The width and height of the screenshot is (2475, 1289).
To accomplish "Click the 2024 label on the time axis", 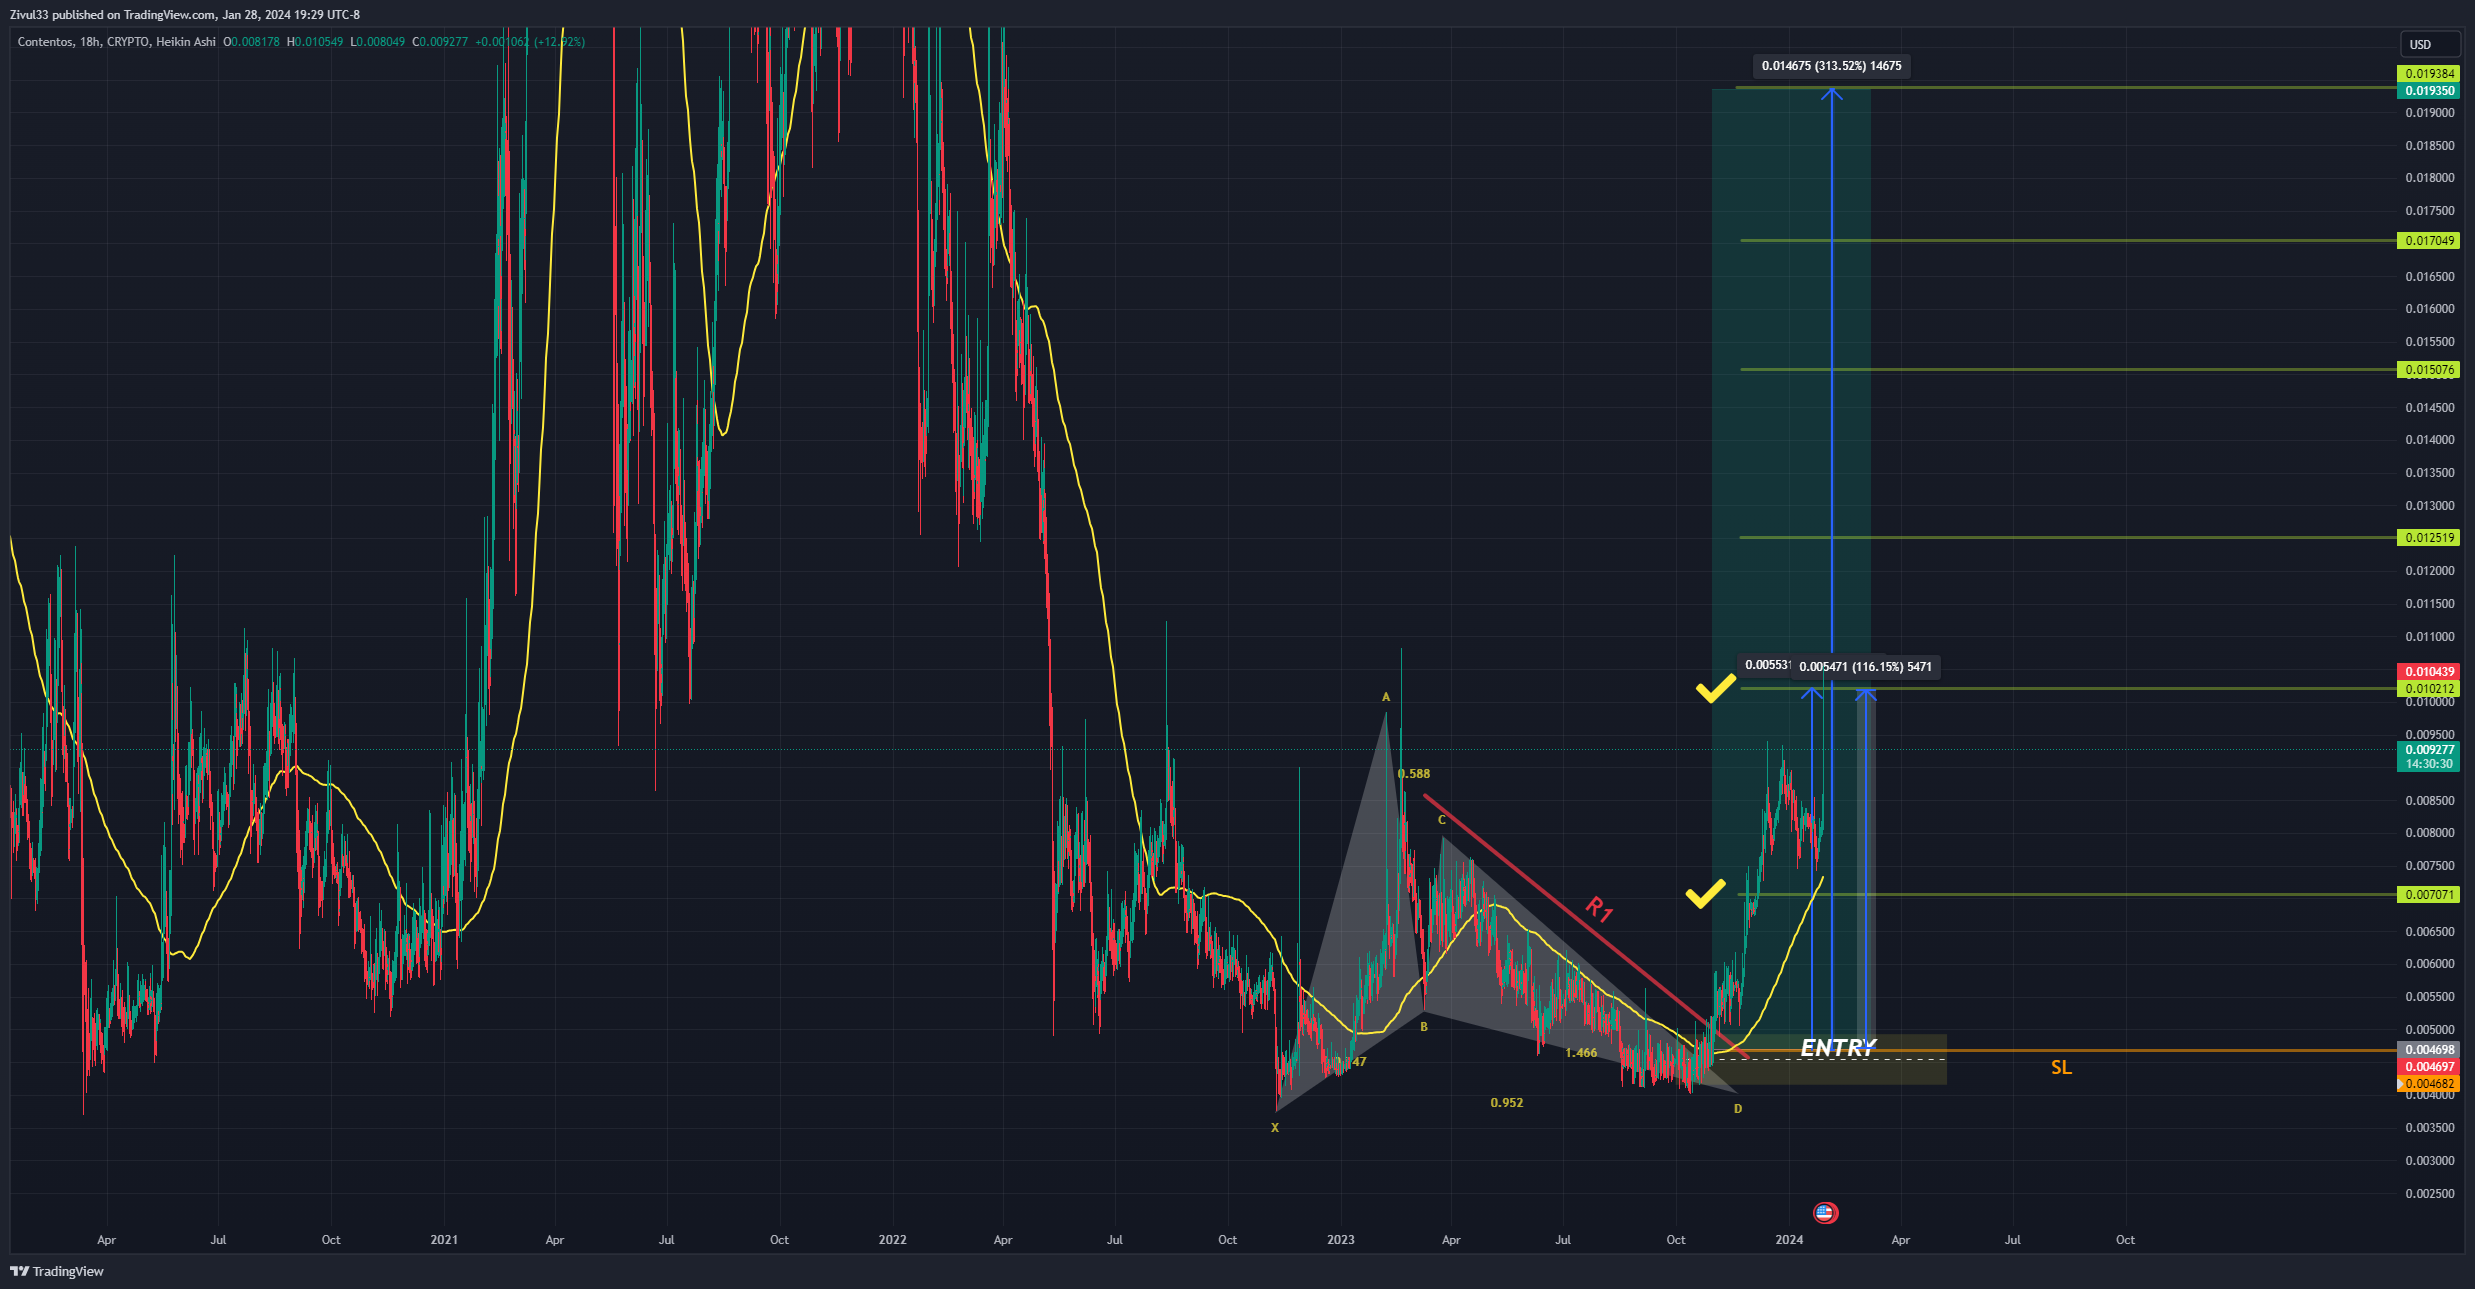I will (x=1789, y=1240).
